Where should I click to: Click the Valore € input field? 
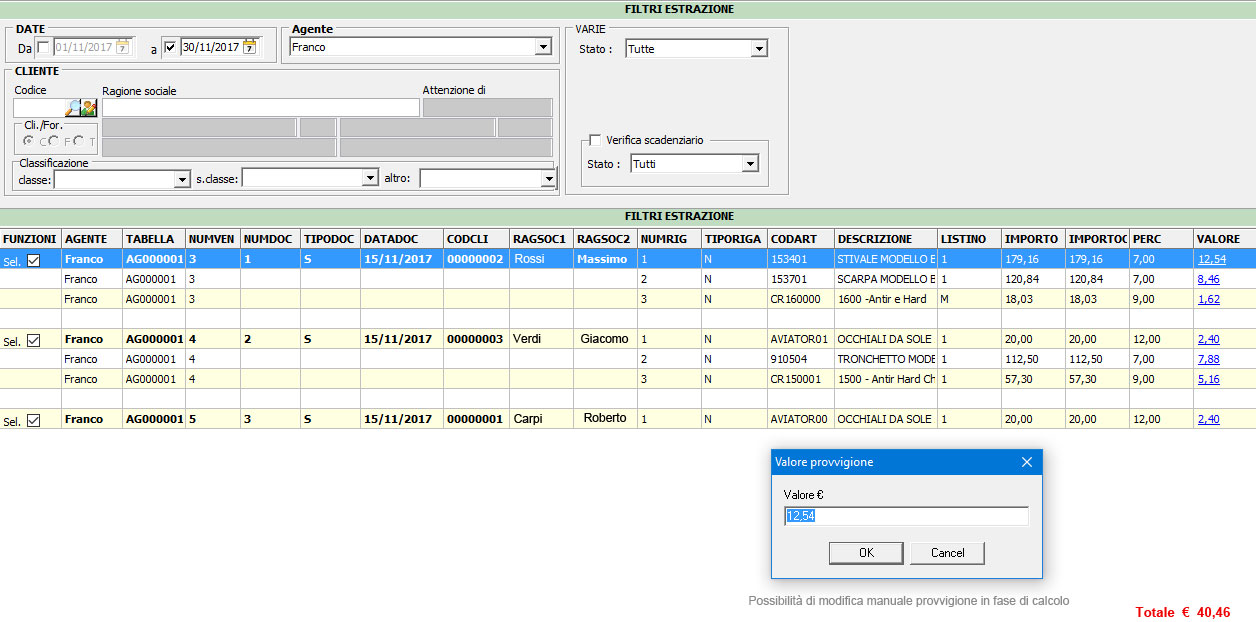(905, 516)
